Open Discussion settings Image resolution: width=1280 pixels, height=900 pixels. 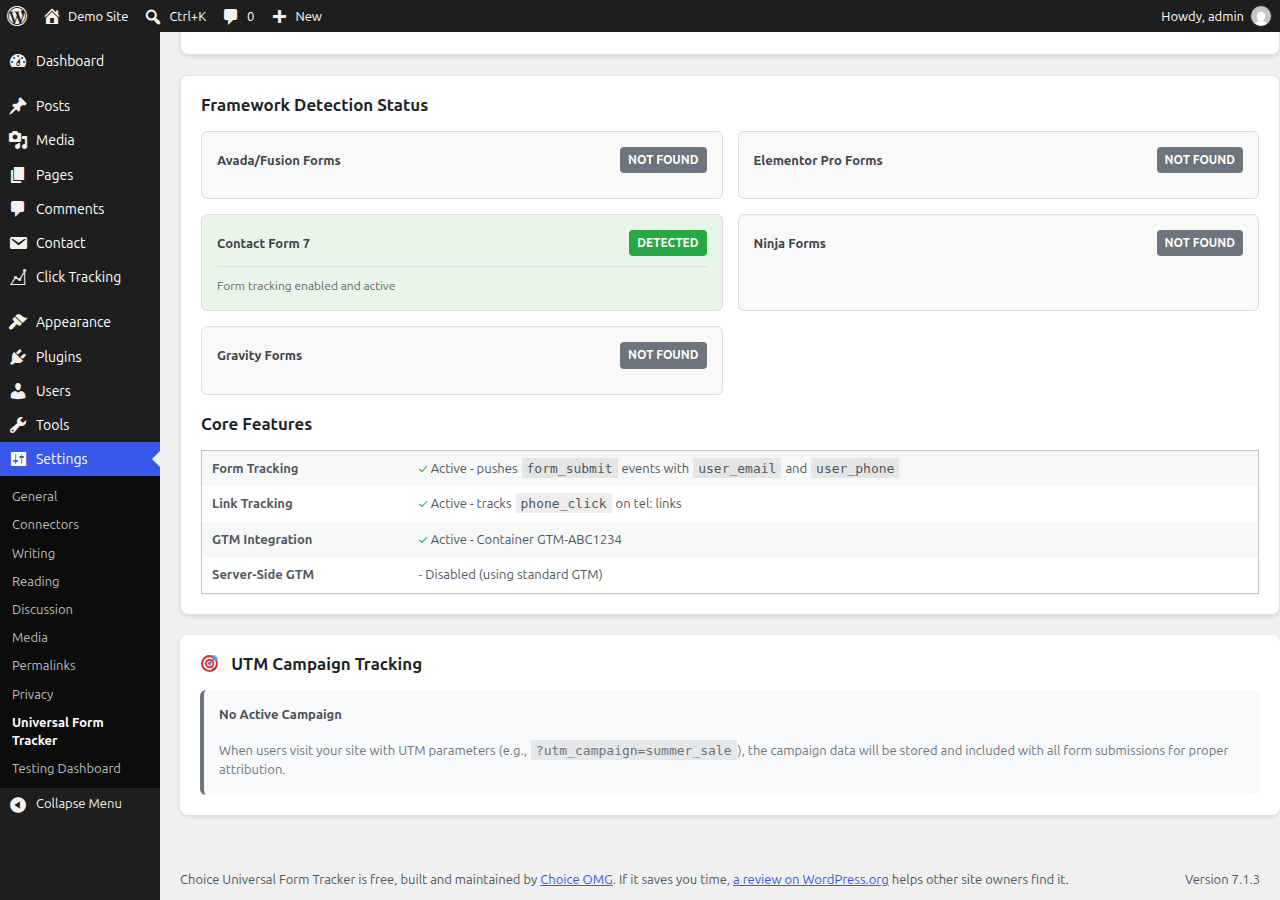(42, 609)
